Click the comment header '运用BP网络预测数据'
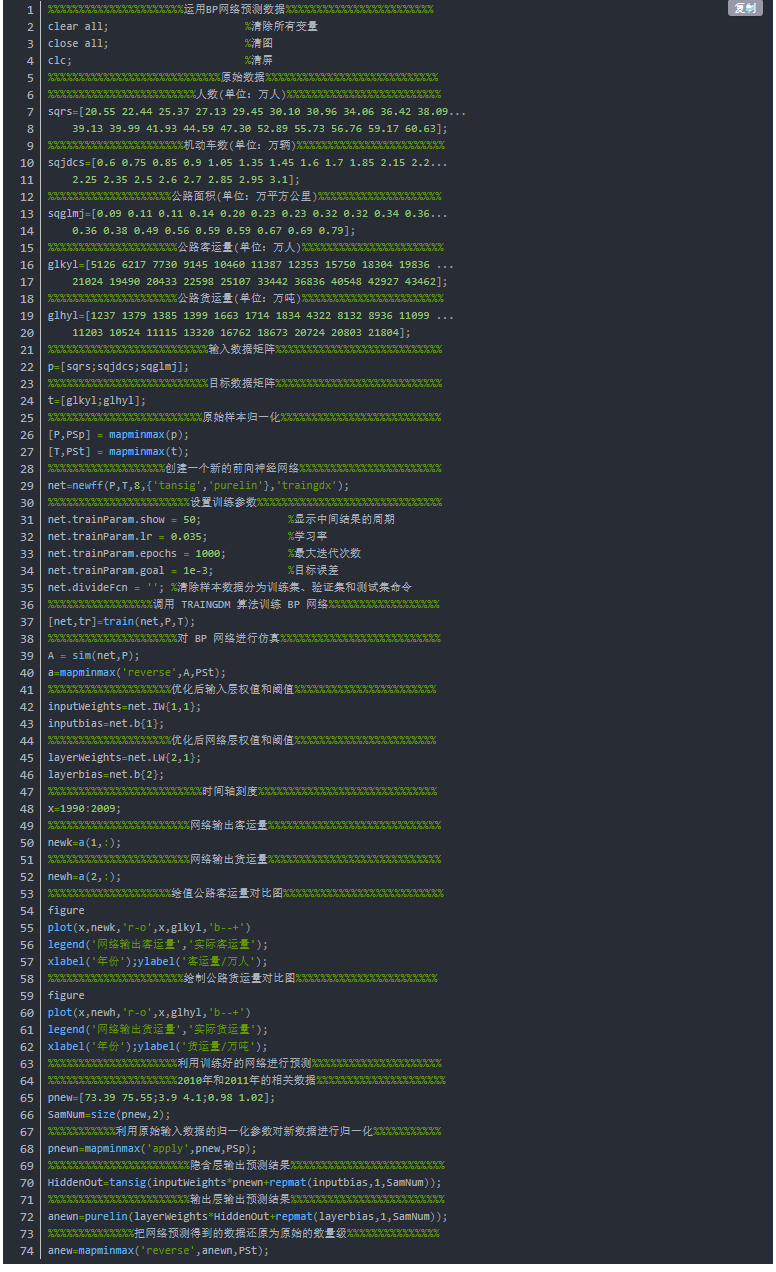Screen dimensions: 776x1272 (235, 9)
